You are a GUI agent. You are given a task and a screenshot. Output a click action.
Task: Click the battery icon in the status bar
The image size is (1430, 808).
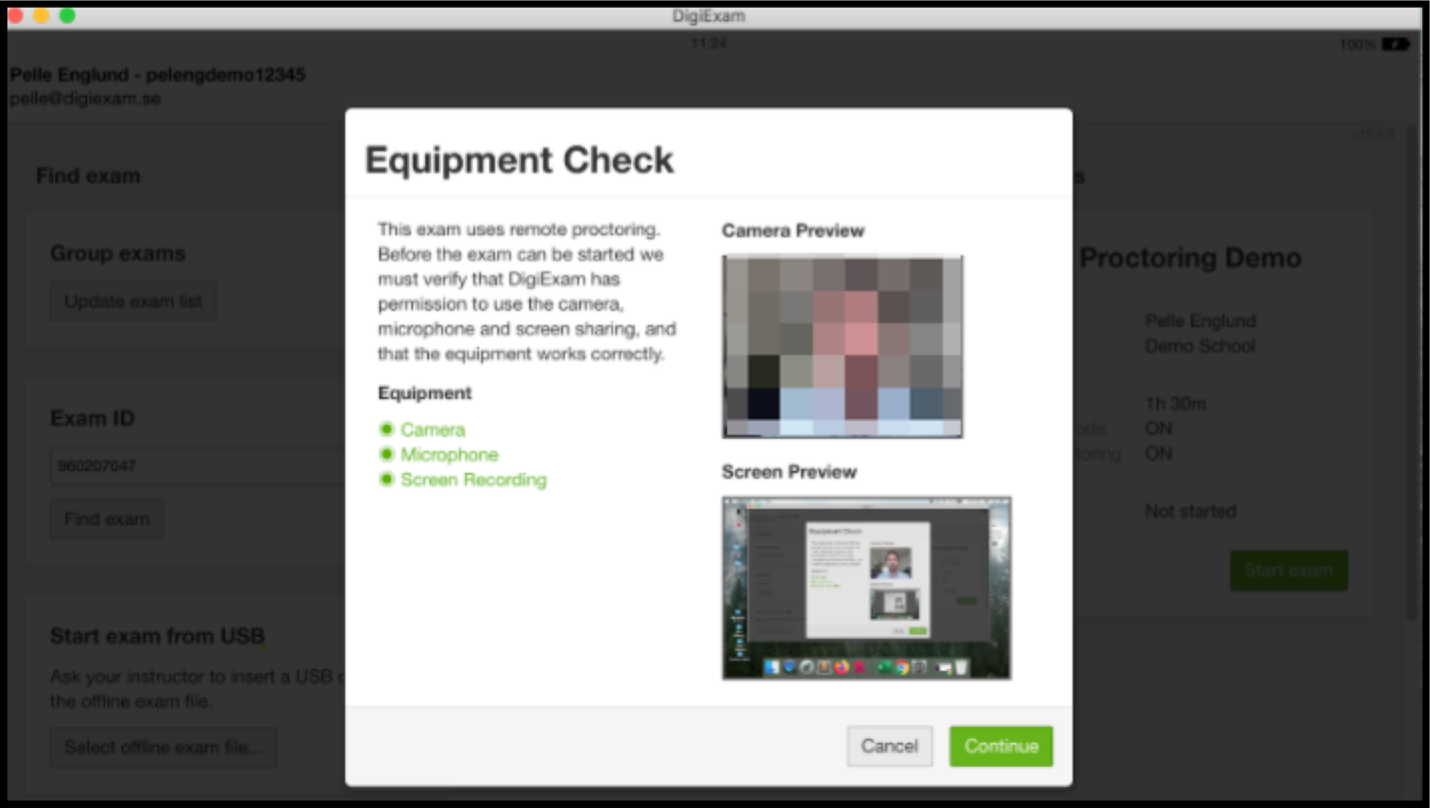[1396, 45]
